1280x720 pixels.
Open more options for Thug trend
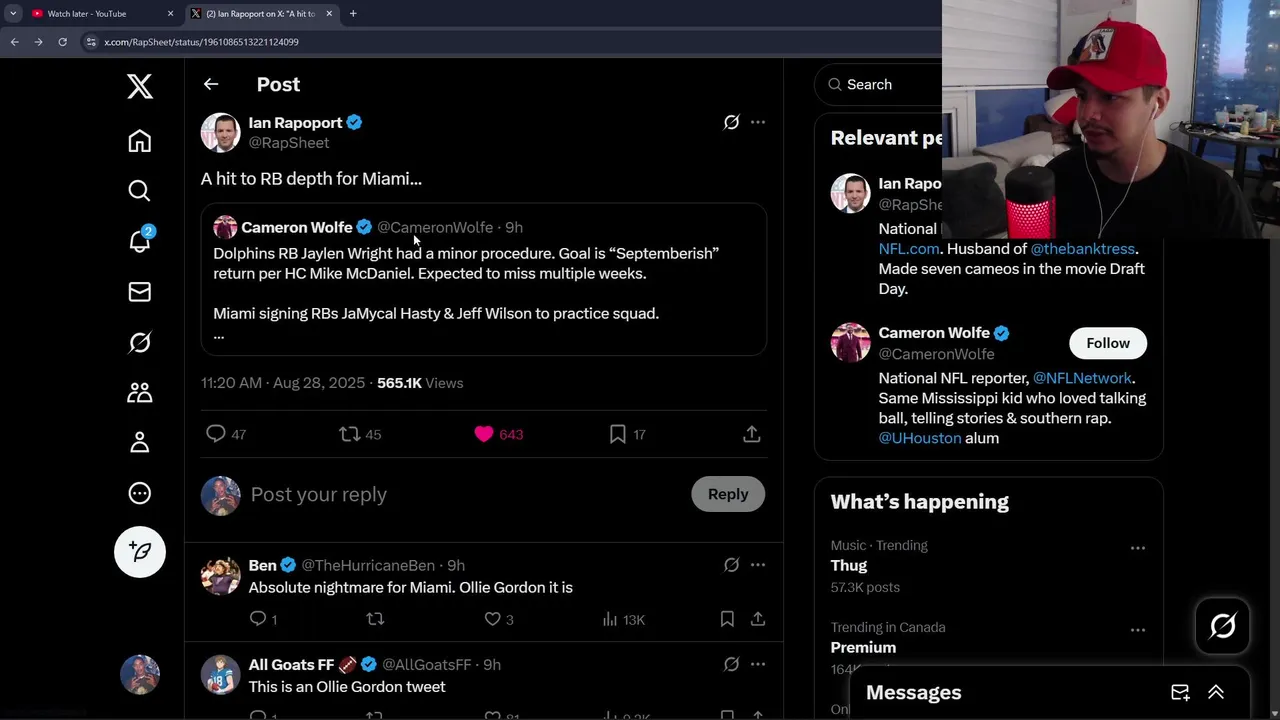click(x=1138, y=548)
